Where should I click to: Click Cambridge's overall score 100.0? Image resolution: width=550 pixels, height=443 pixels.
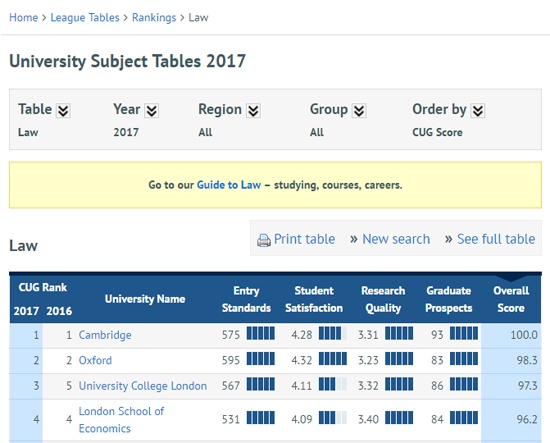click(524, 335)
